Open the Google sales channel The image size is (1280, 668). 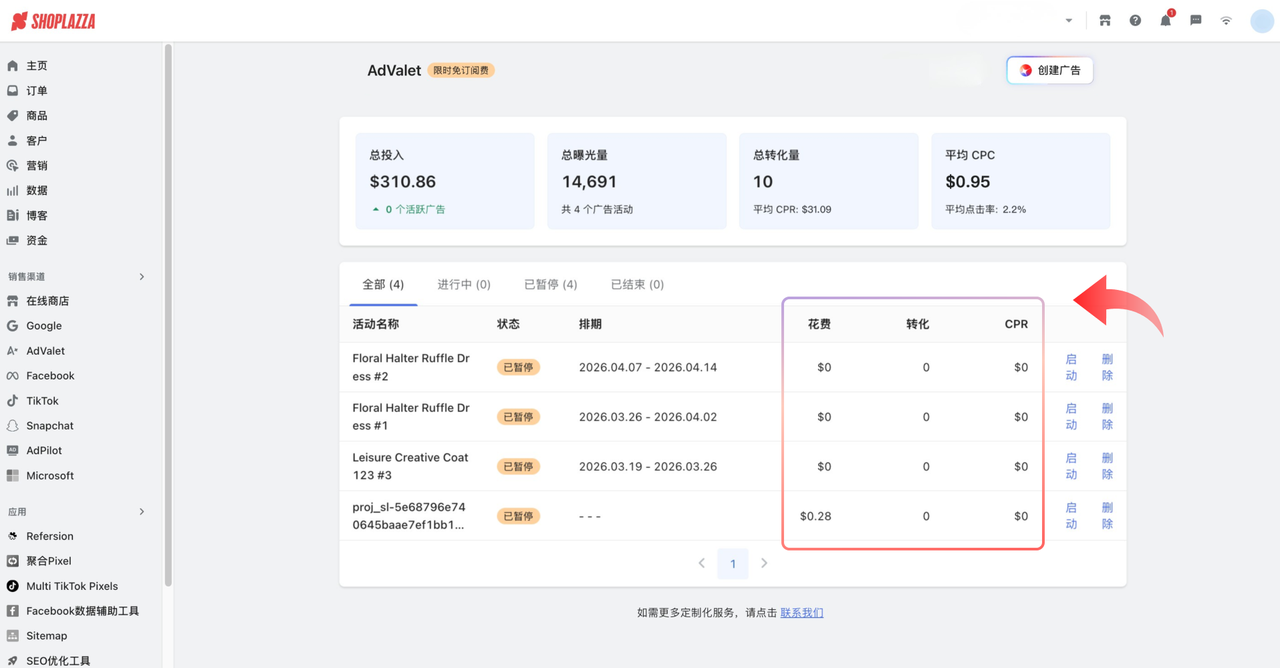(45, 325)
